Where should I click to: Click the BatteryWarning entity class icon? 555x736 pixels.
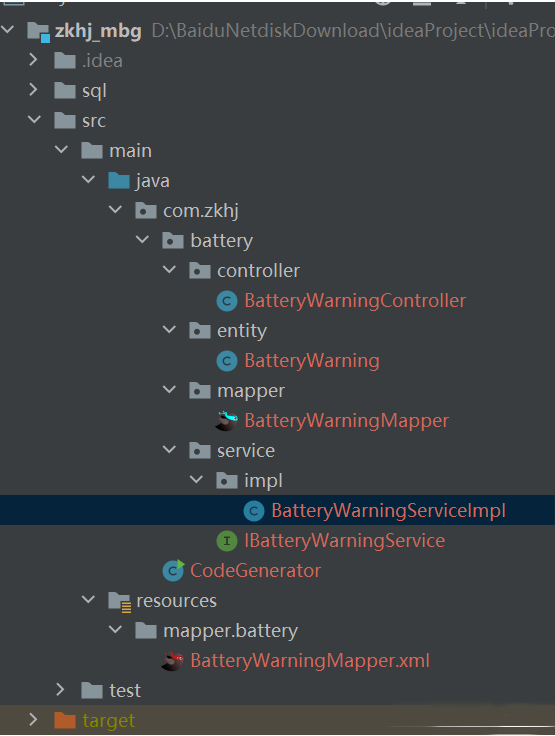point(227,361)
